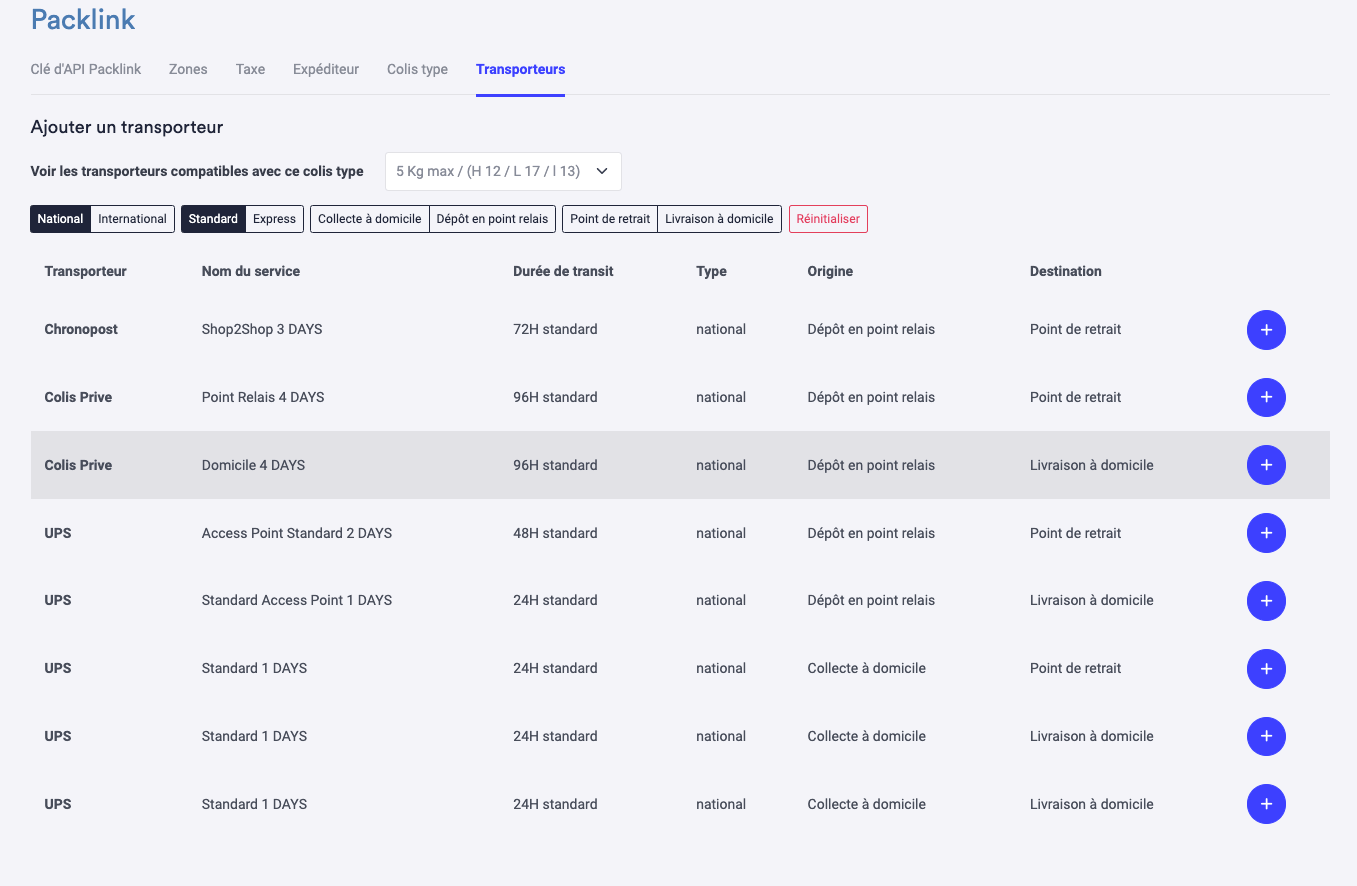Screen dimensions: 1357x886
Task: Add Colis Prive Domicile 4 DAYS service
Action: click(1266, 465)
